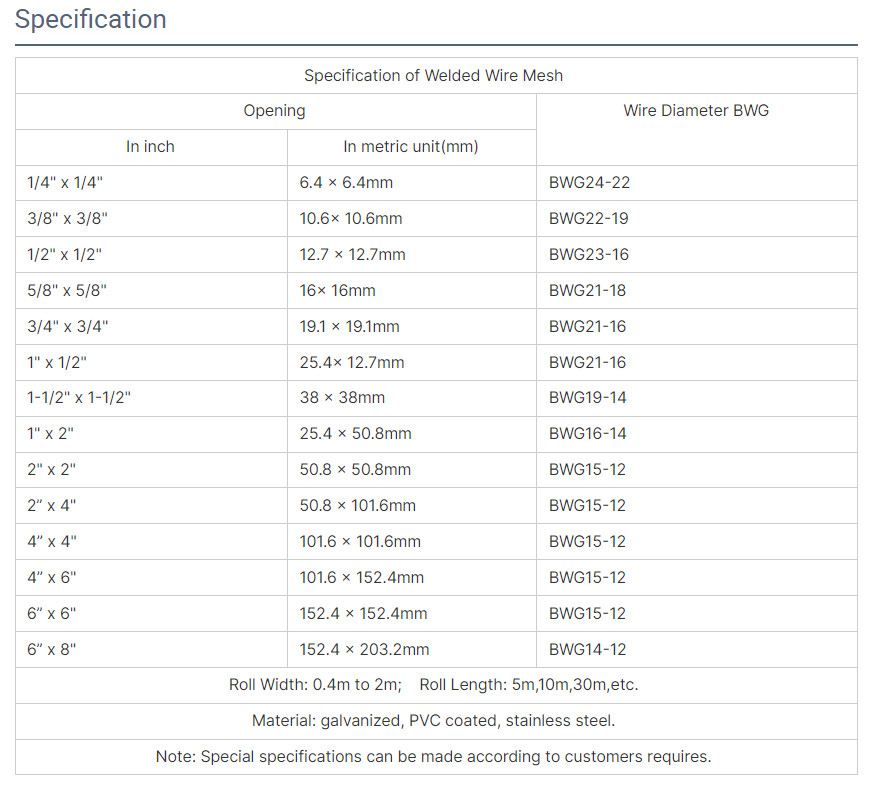Viewport: 875px width, 786px height.
Task: Click the Specification heading
Action: (91, 20)
